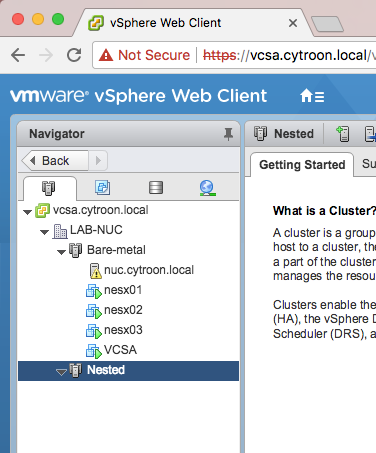The height and width of the screenshot is (453, 376).
Task: Switch to Networking view tab
Action: [208, 188]
